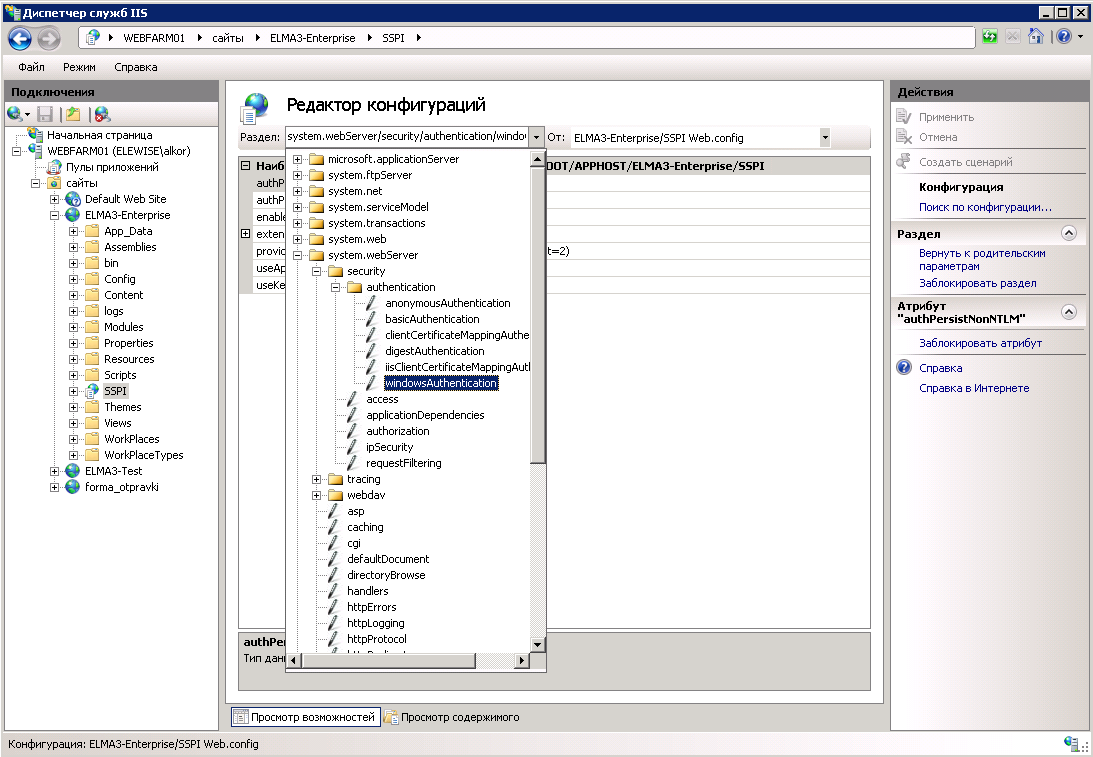
Task: Click the dropdown list's horizontal scrollbar right arrow
Action: click(x=521, y=661)
